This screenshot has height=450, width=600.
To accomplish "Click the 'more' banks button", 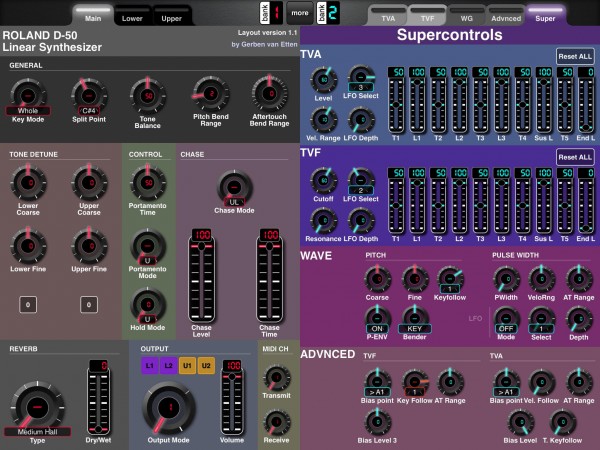I will (300, 13).
